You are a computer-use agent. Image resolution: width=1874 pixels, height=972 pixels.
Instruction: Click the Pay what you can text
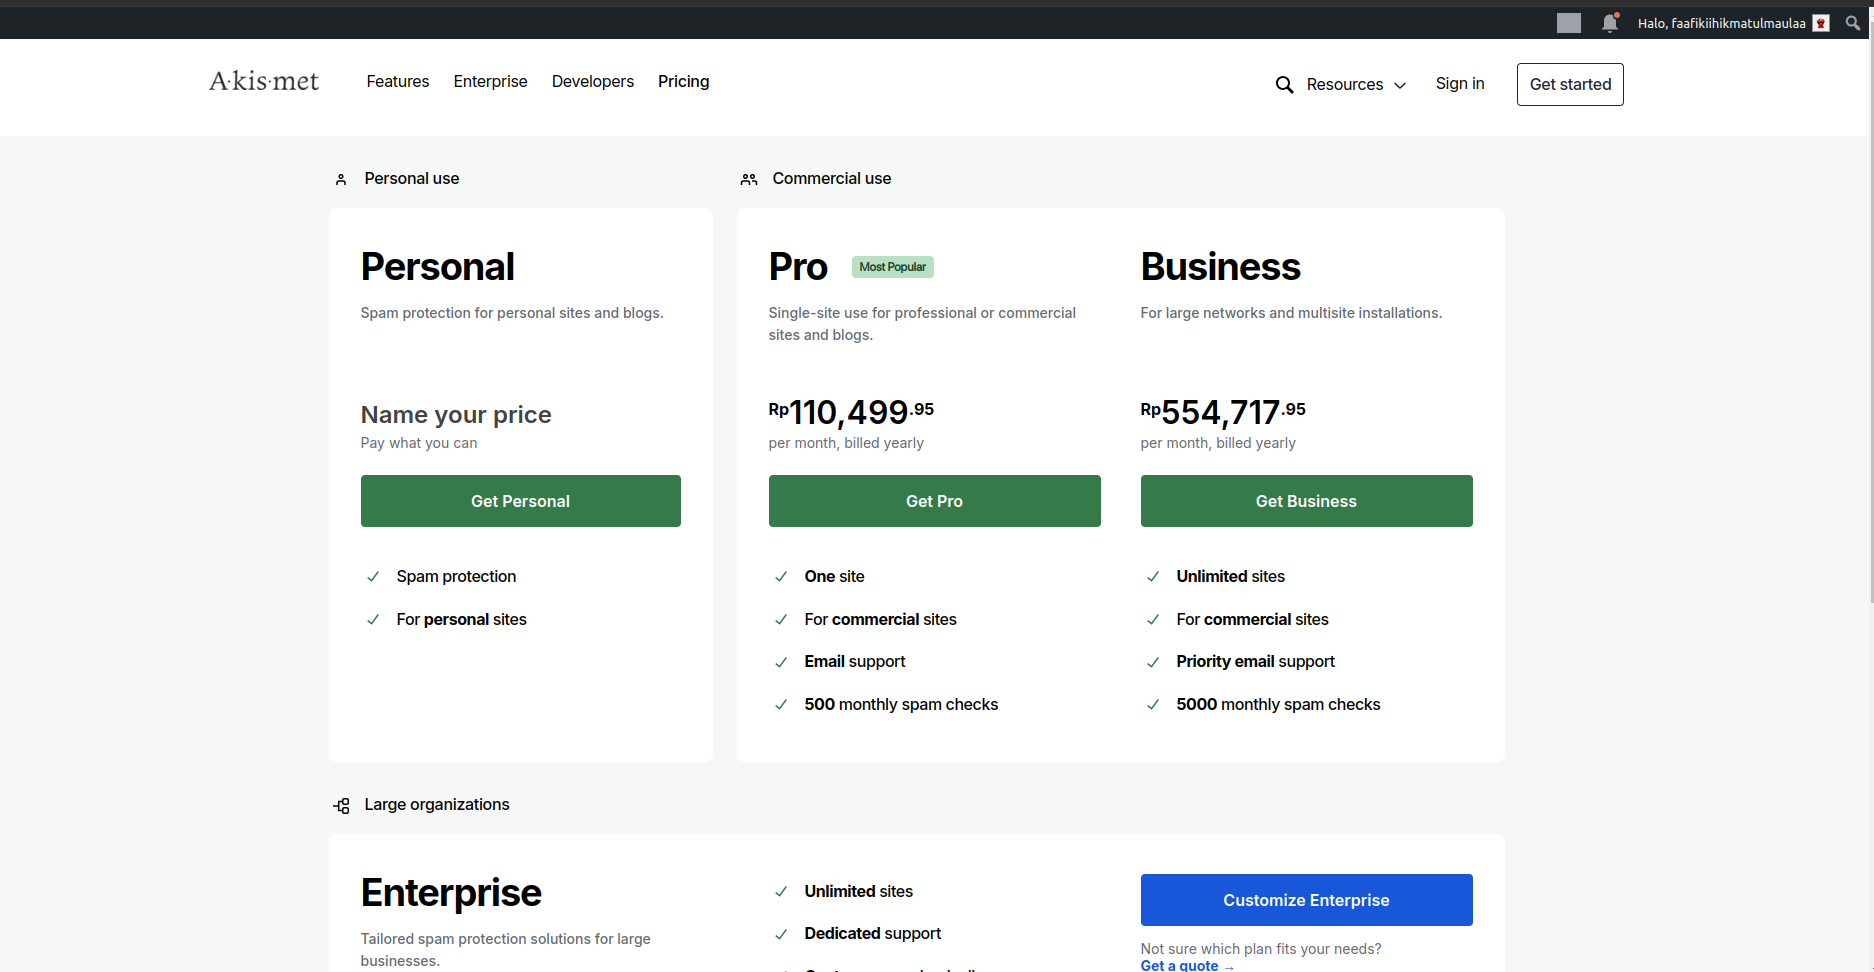point(419,443)
